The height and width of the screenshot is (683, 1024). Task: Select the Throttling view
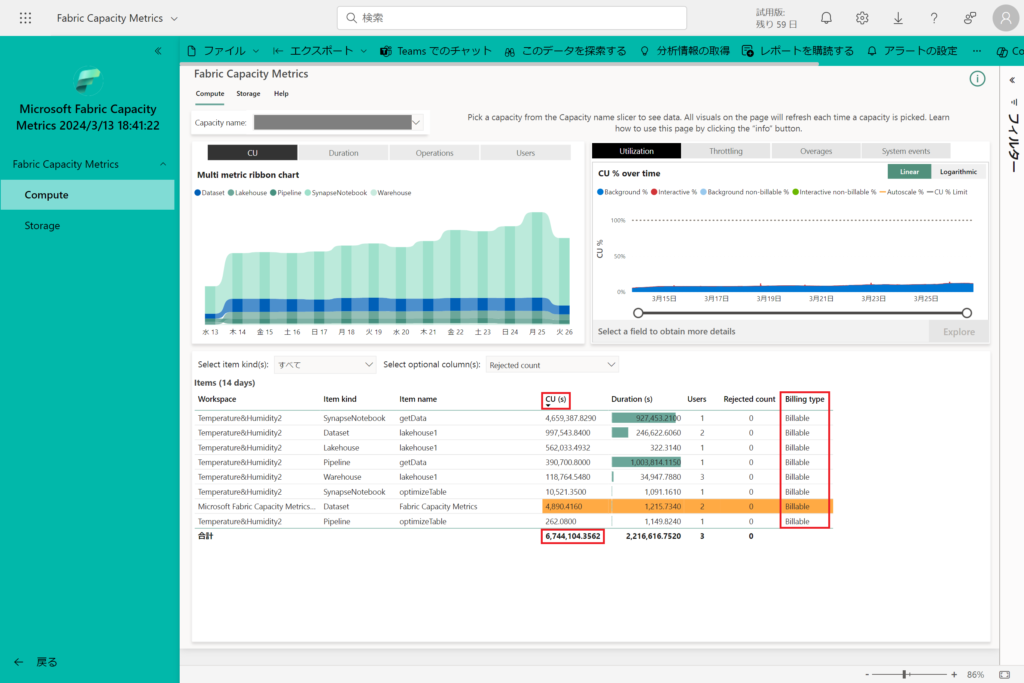(726, 151)
